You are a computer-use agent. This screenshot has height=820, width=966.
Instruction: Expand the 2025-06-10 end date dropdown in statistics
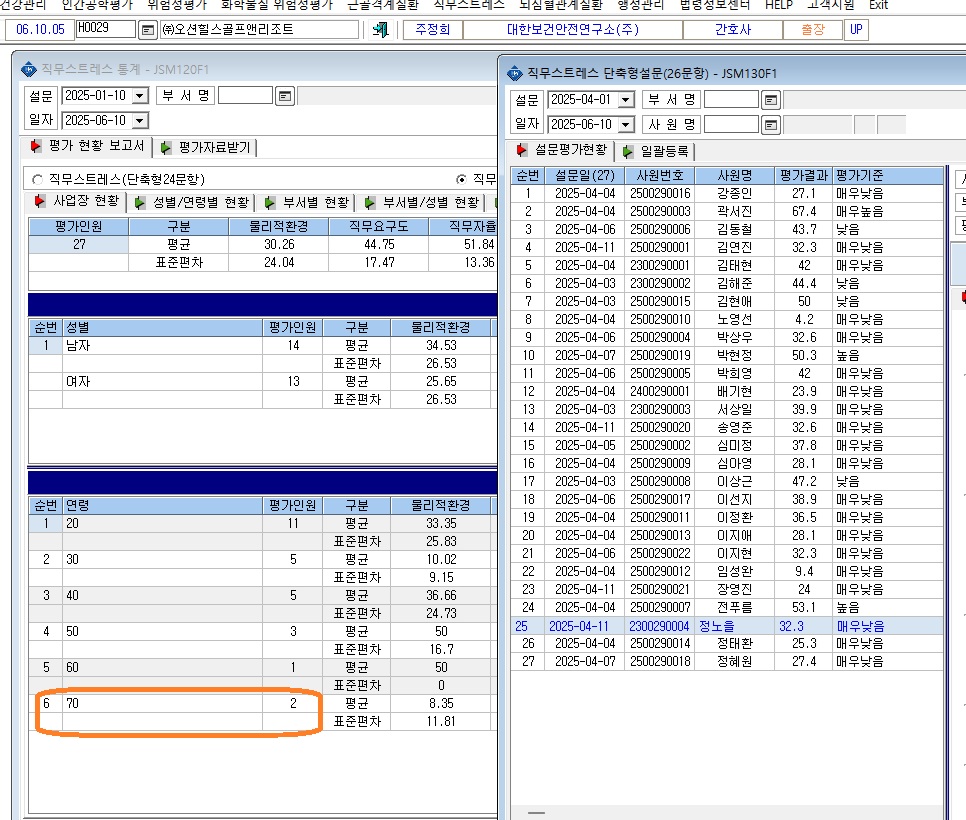click(x=140, y=121)
